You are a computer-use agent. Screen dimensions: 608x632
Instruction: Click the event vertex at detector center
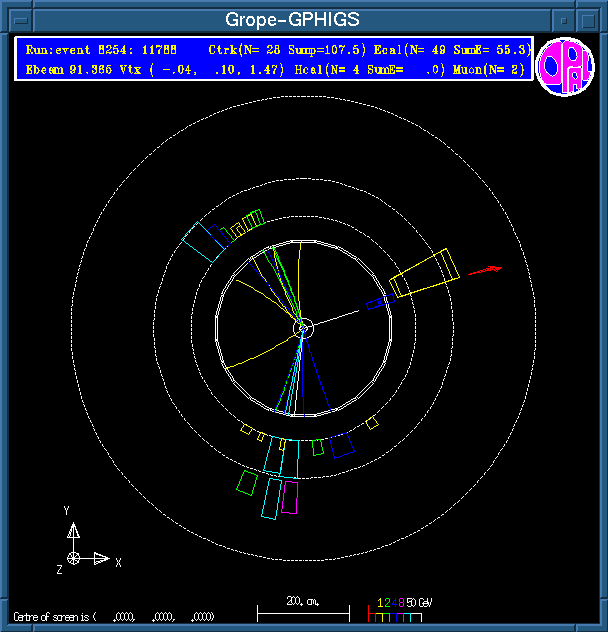(304, 327)
